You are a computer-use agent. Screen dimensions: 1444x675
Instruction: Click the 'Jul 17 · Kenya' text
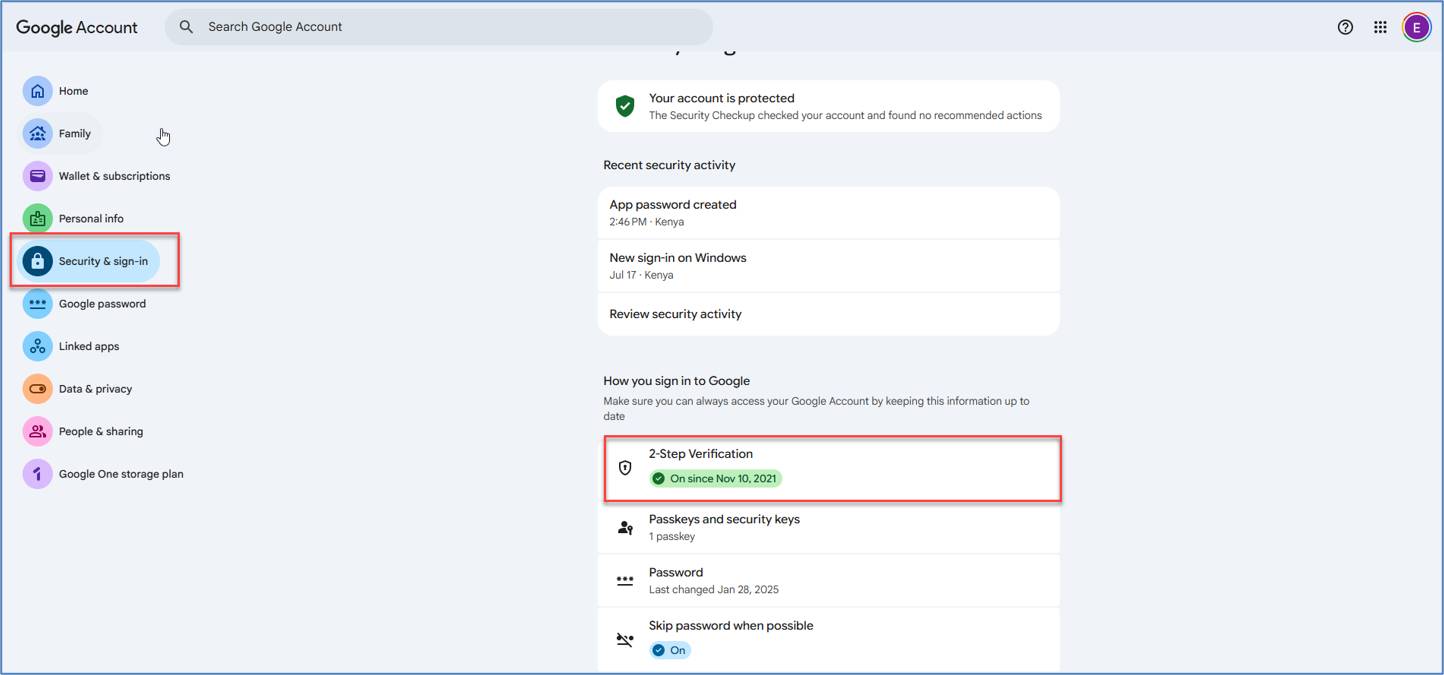[x=641, y=275]
